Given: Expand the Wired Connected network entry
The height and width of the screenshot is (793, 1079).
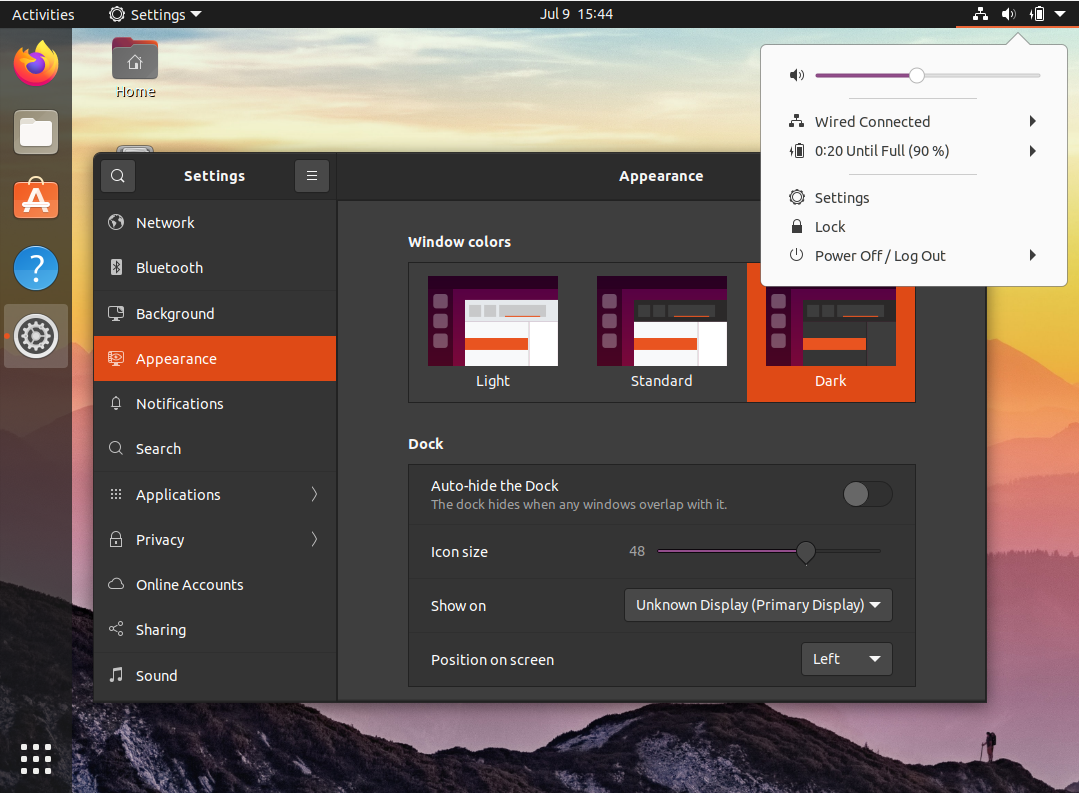Looking at the screenshot, I should (873, 121).
